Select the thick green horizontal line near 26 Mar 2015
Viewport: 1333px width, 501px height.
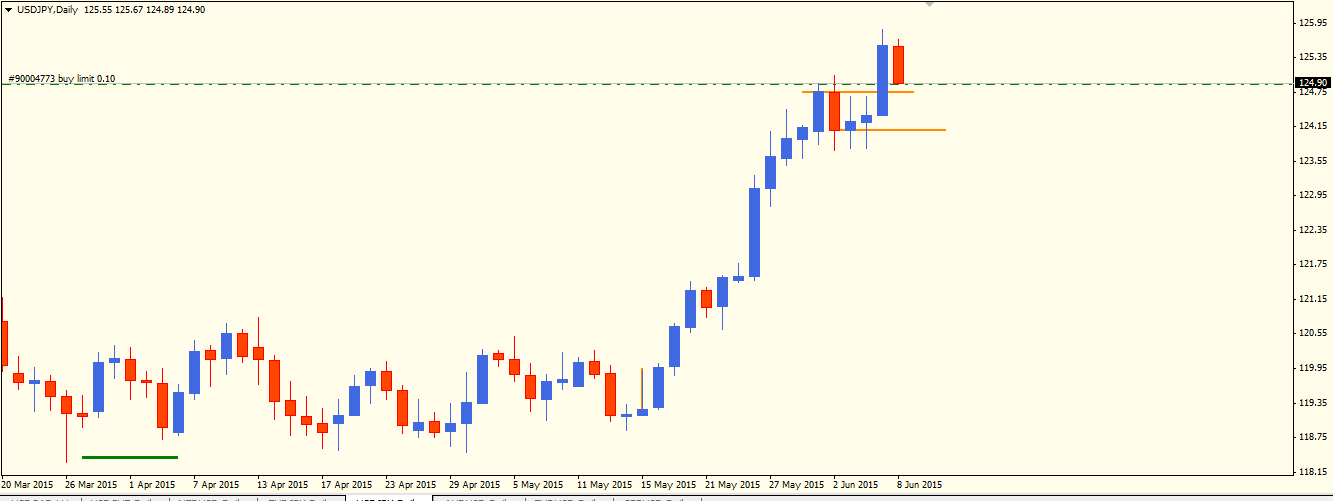(130, 457)
